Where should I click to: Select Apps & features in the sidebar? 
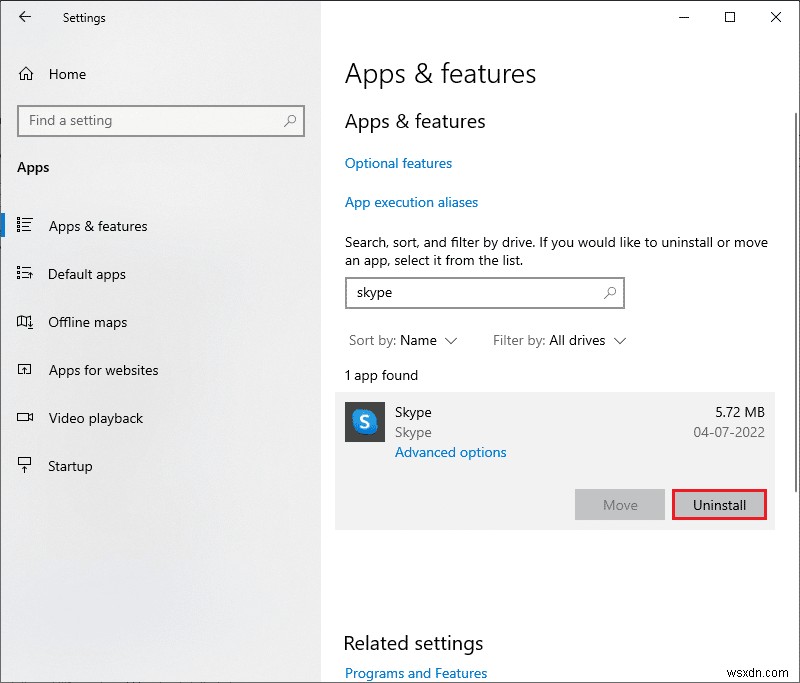coord(97,226)
